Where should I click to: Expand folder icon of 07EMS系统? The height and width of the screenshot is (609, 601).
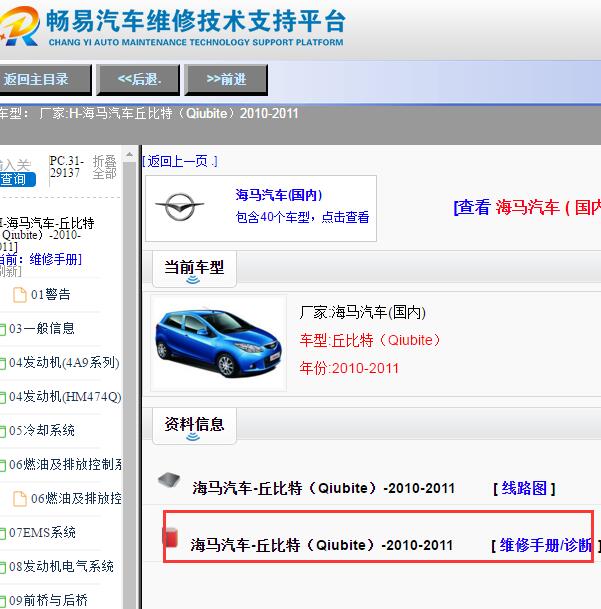3,533
